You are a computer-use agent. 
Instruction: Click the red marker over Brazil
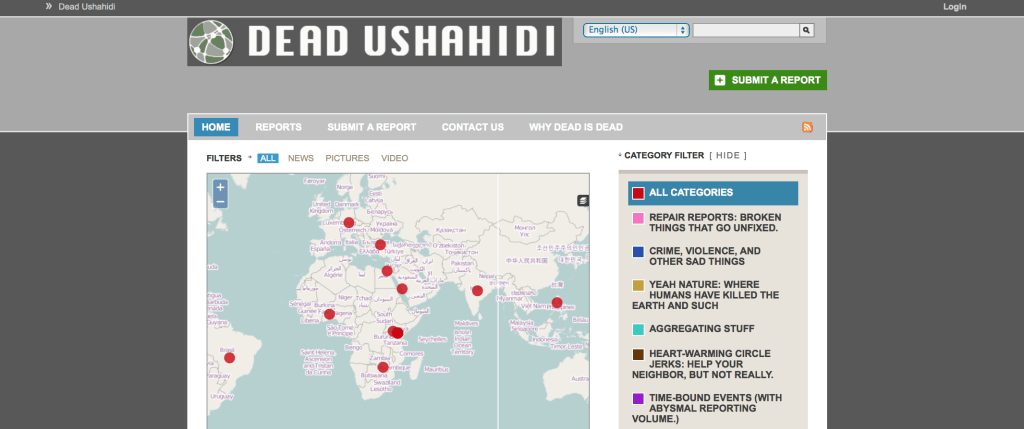coord(229,358)
